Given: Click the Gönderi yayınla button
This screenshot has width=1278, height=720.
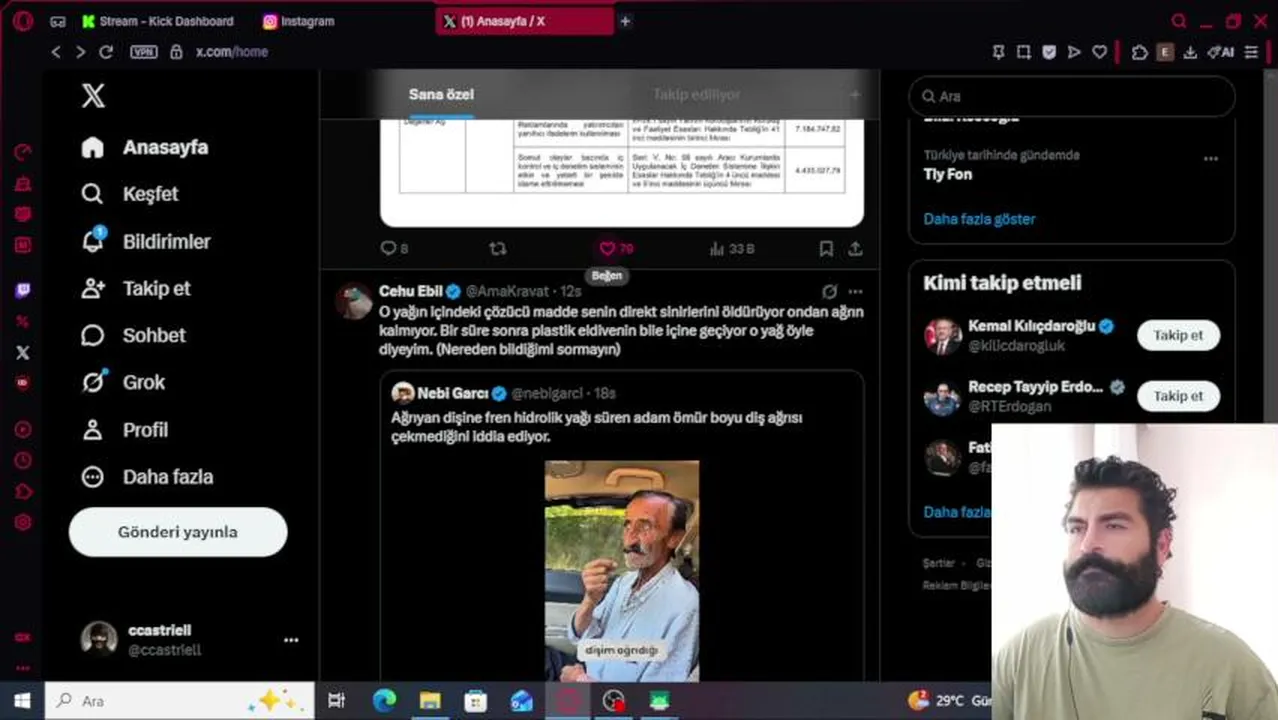Looking at the screenshot, I should pyautogui.click(x=178, y=532).
